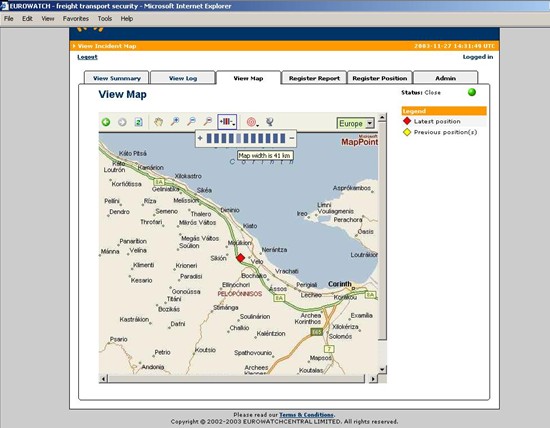Click the map vertical scrollbar down arrow

click(x=382, y=369)
